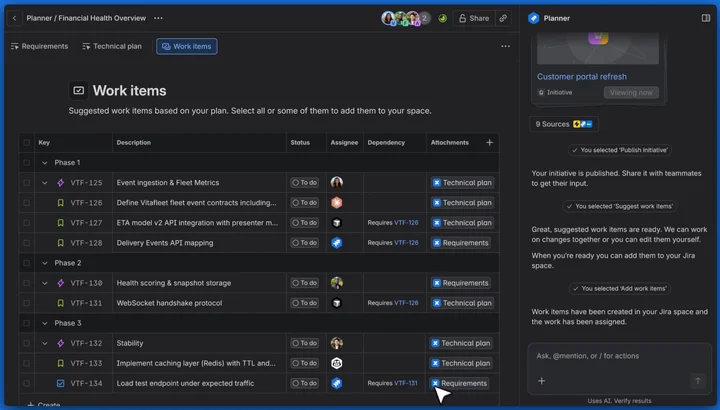Toggle the select-all checkbox in header
The width and height of the screenshot is (720, 410).
point(27,142)
